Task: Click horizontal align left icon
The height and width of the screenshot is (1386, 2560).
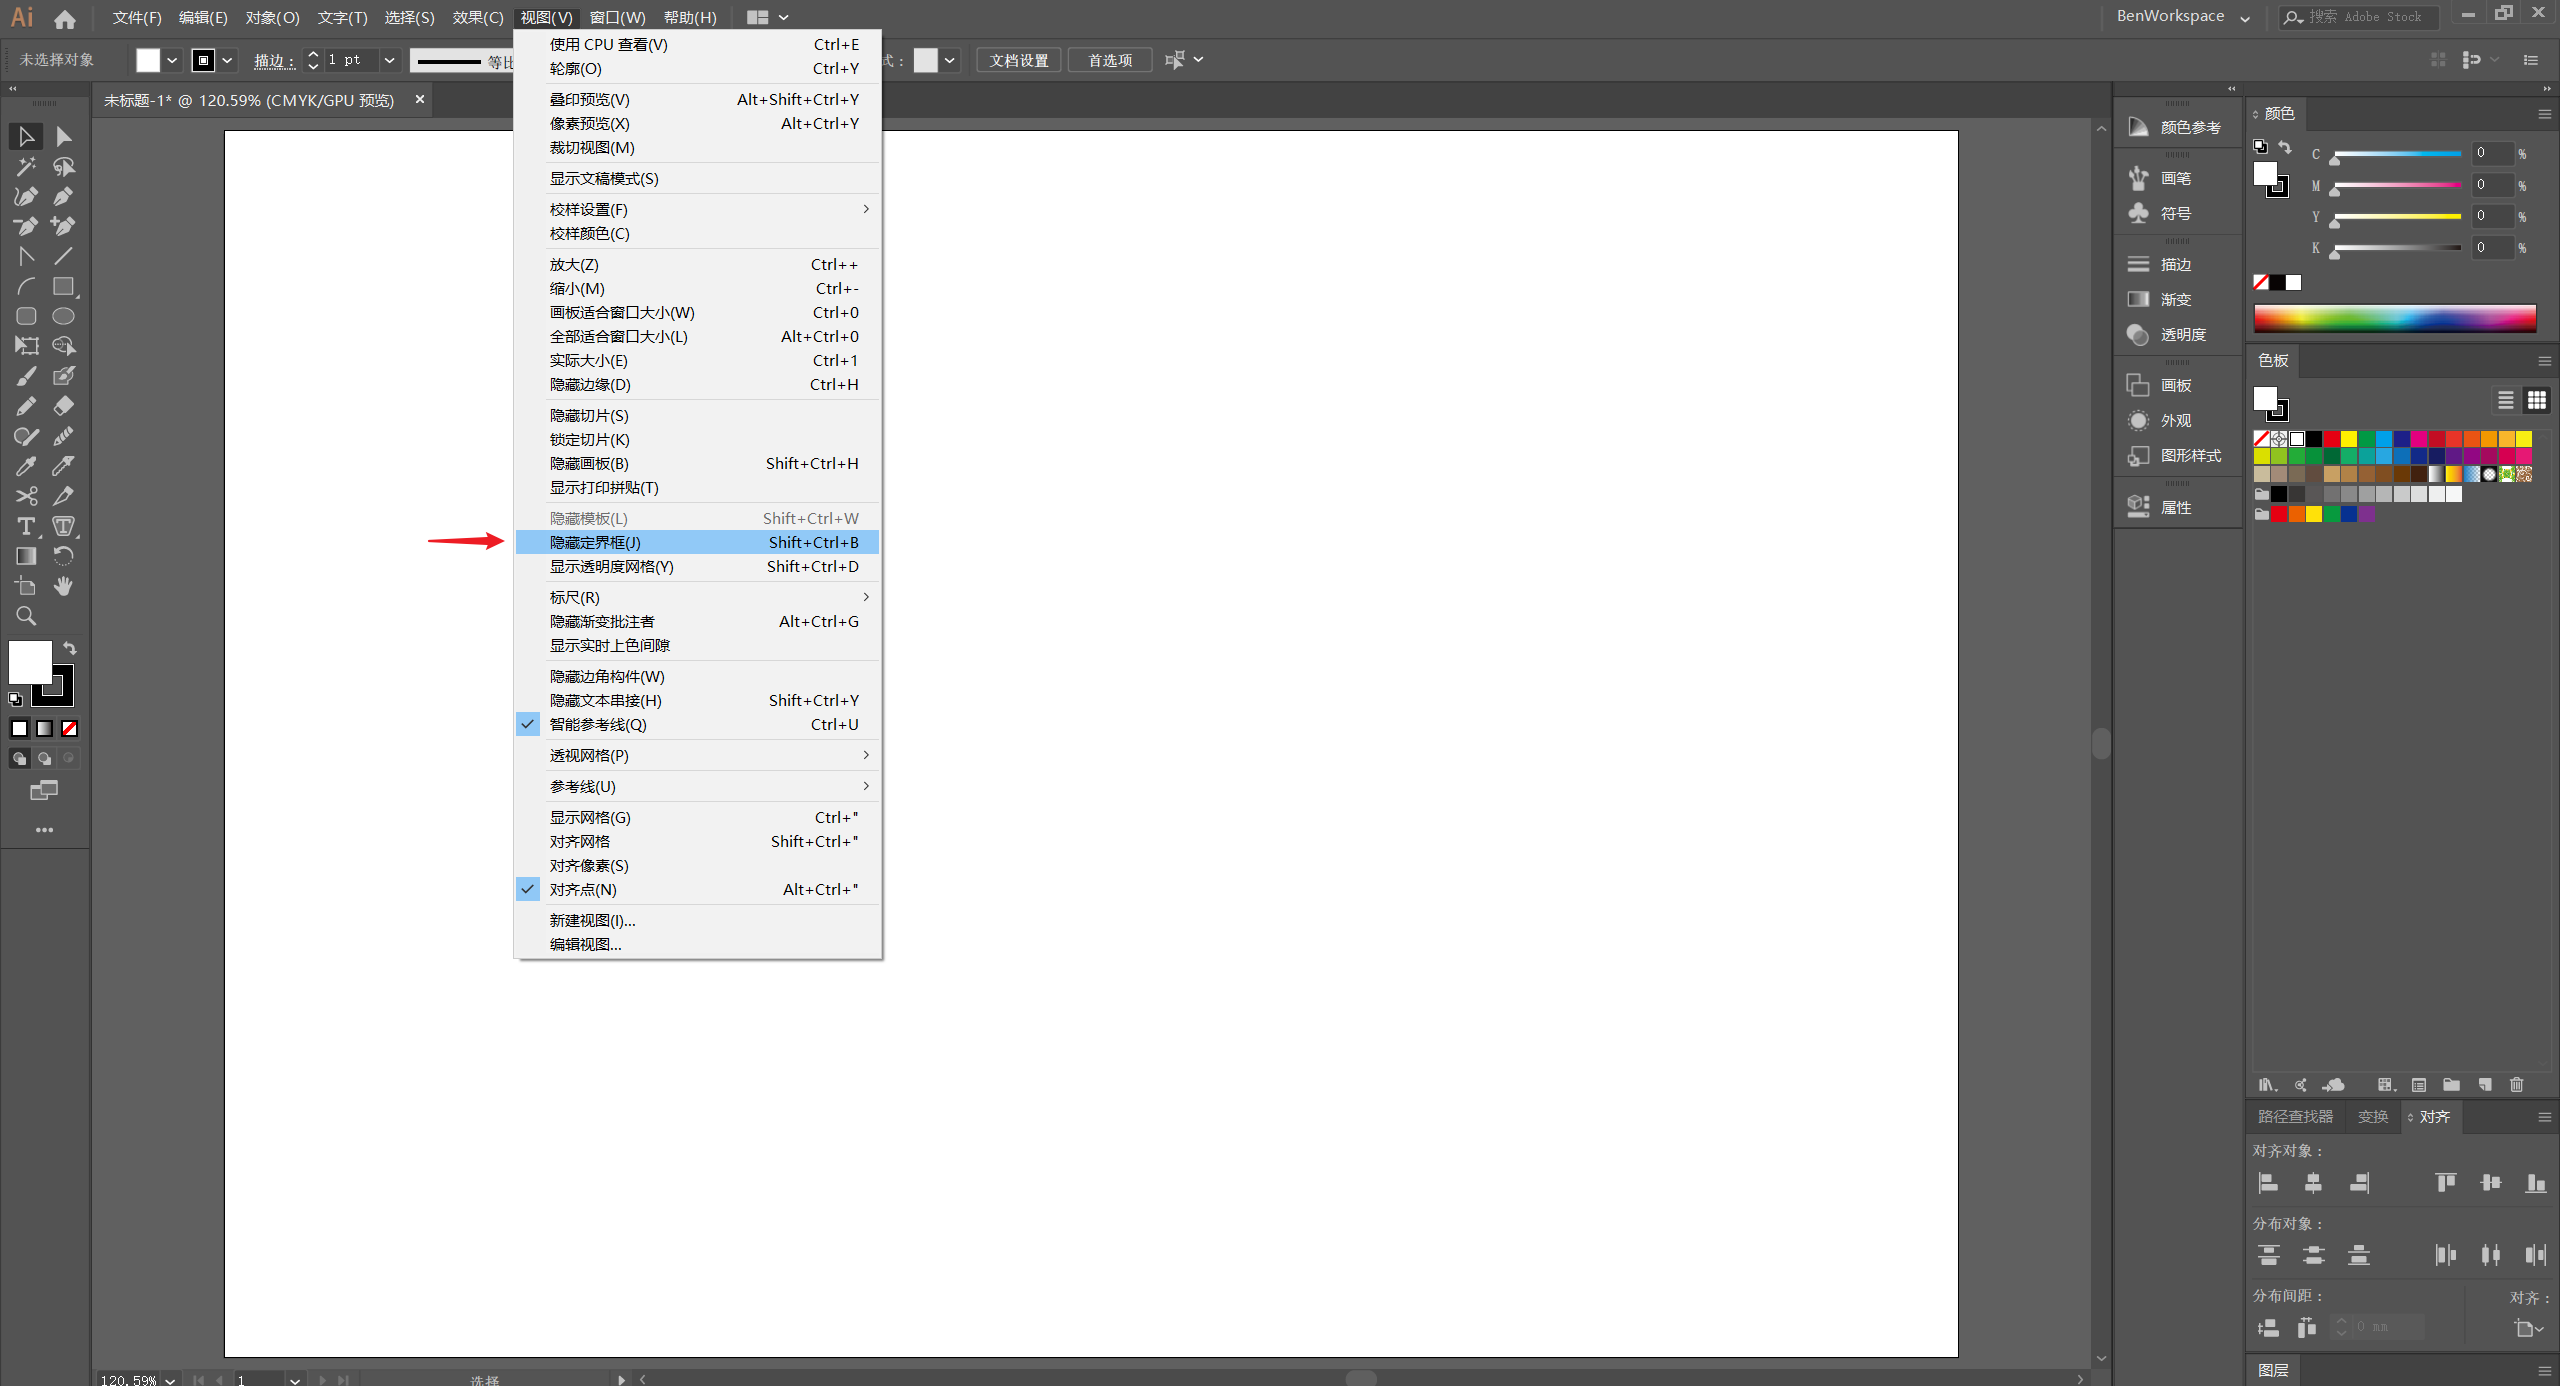Action: (2268, 1183)
